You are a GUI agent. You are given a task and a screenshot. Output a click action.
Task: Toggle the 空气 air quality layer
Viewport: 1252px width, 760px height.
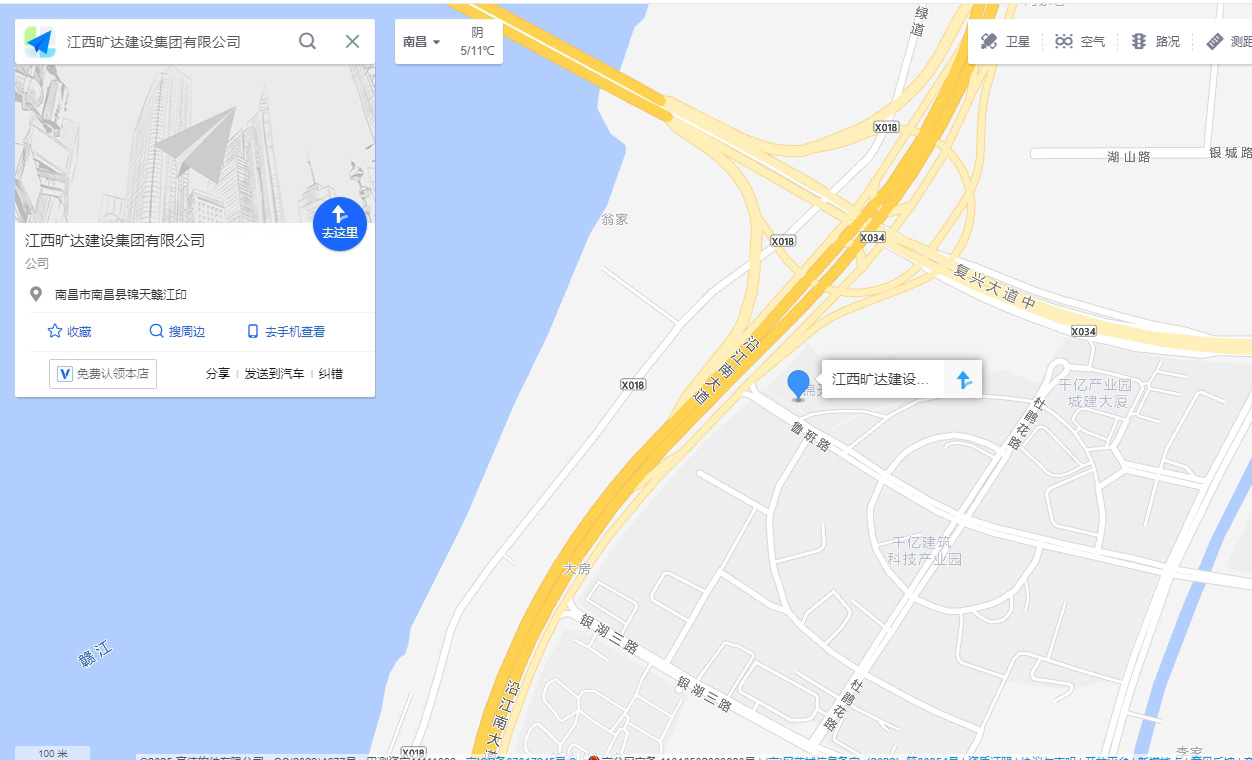[x=1080, y=41]
